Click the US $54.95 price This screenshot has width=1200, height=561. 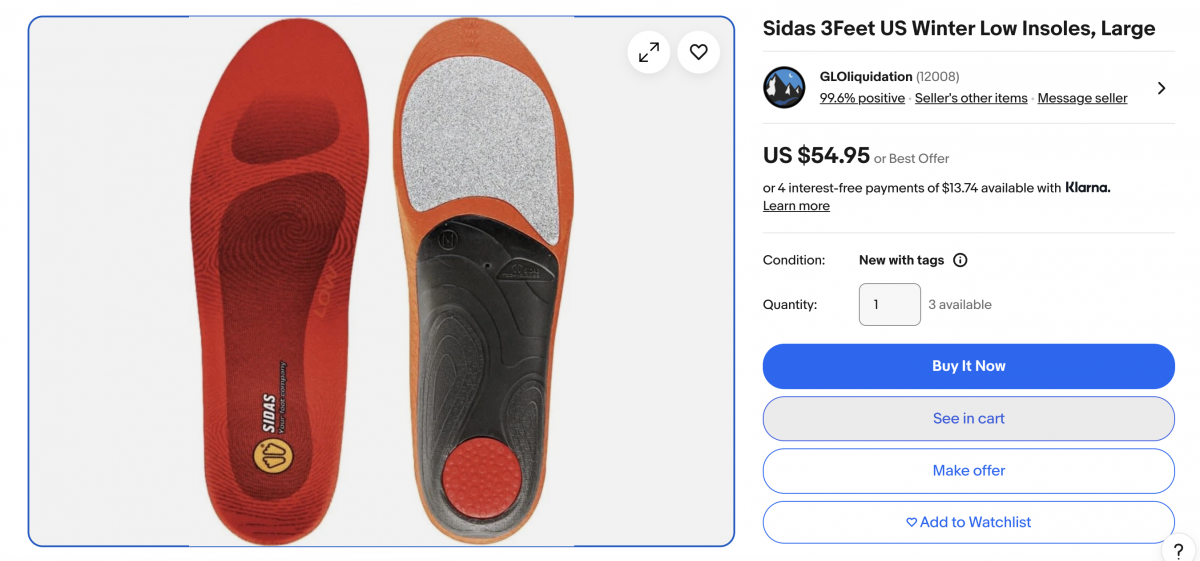coord(816,155)
